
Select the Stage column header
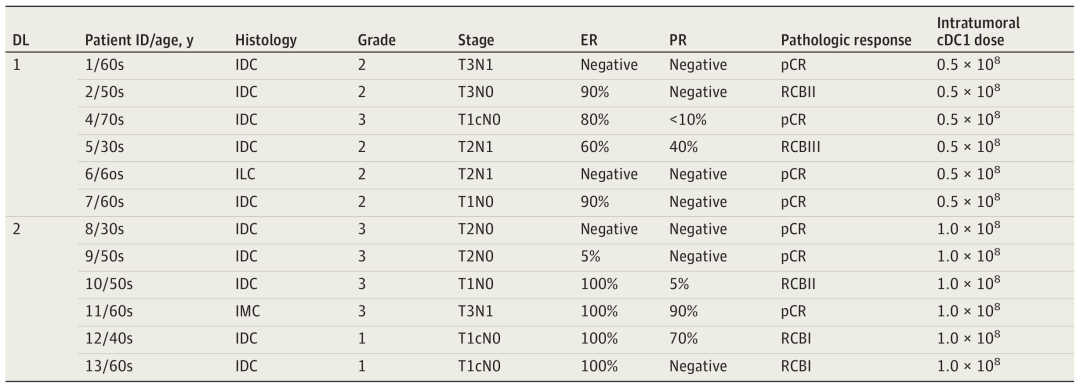tap(476, 41)
